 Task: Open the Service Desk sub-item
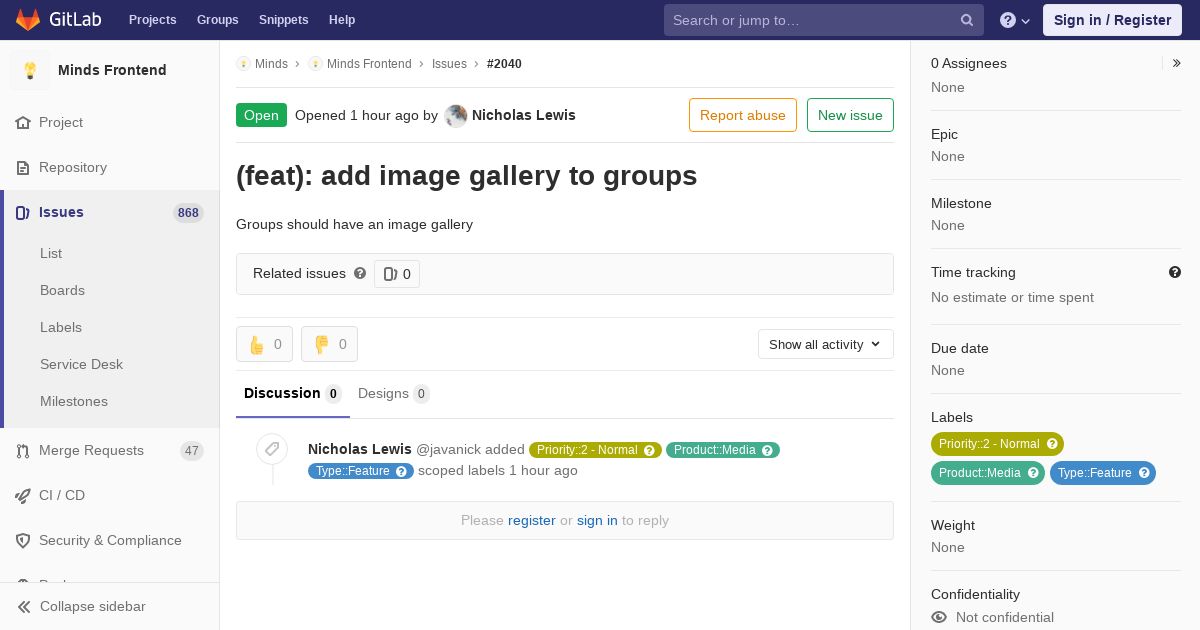tap(110, 364)
